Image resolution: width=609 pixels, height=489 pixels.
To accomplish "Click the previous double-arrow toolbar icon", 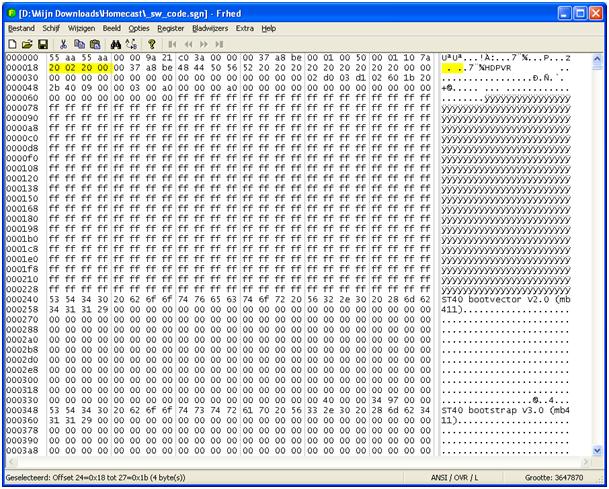I will 188,44.
